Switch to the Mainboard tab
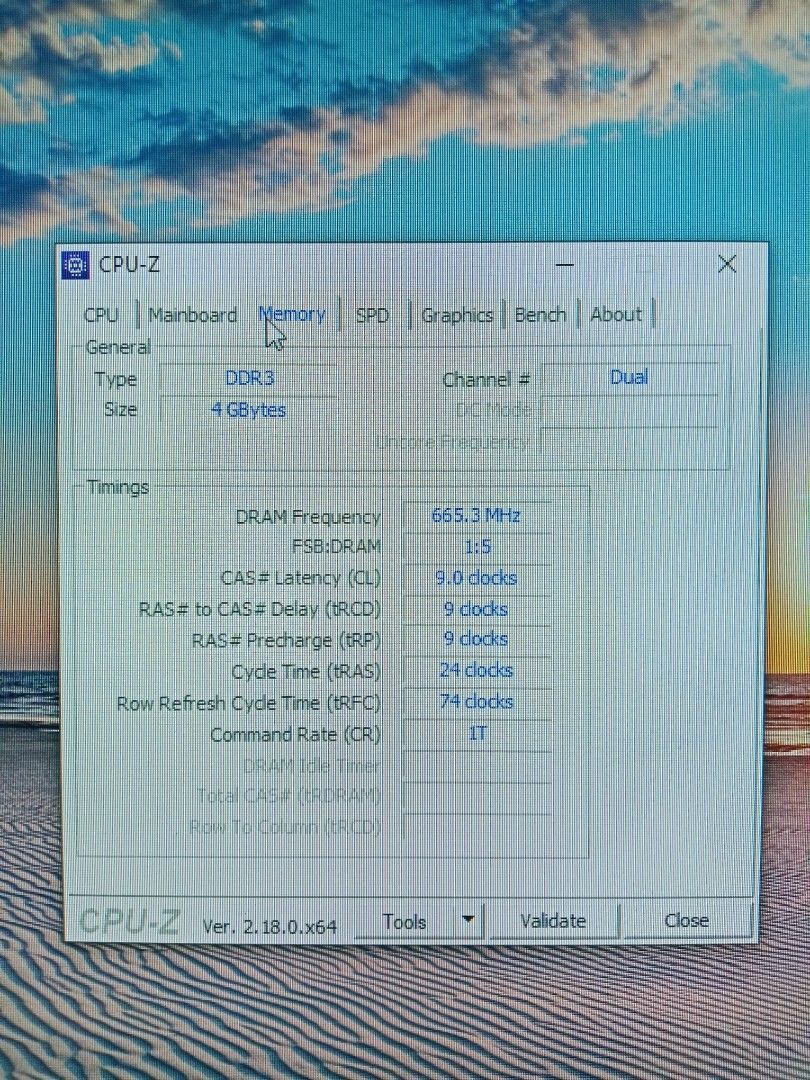Screen dimensions: 810x1080 pyautogui.click(x=193, y=315)
